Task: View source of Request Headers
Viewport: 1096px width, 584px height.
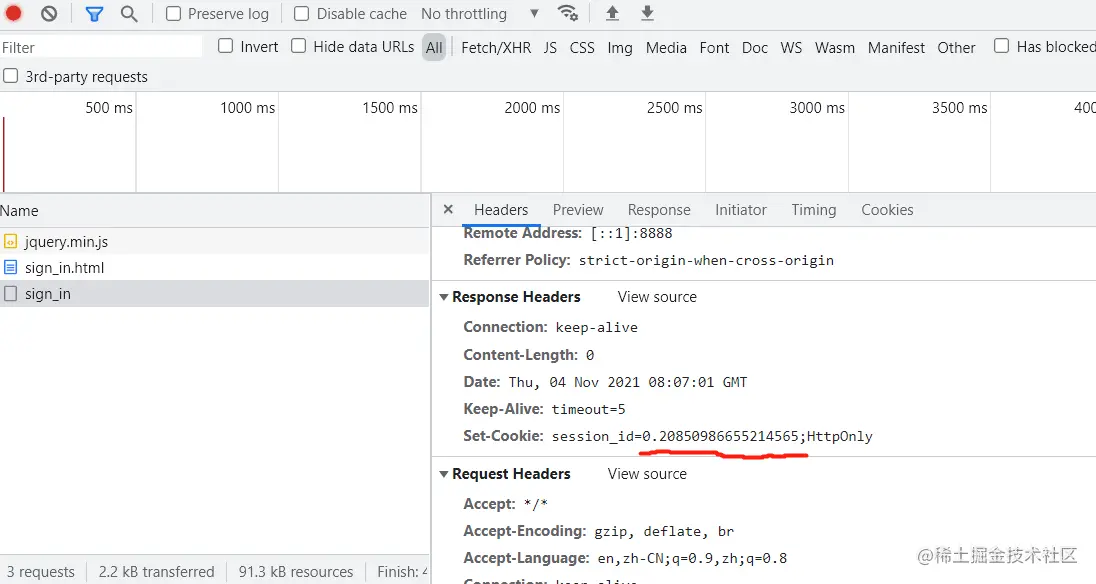Action: 647,474
